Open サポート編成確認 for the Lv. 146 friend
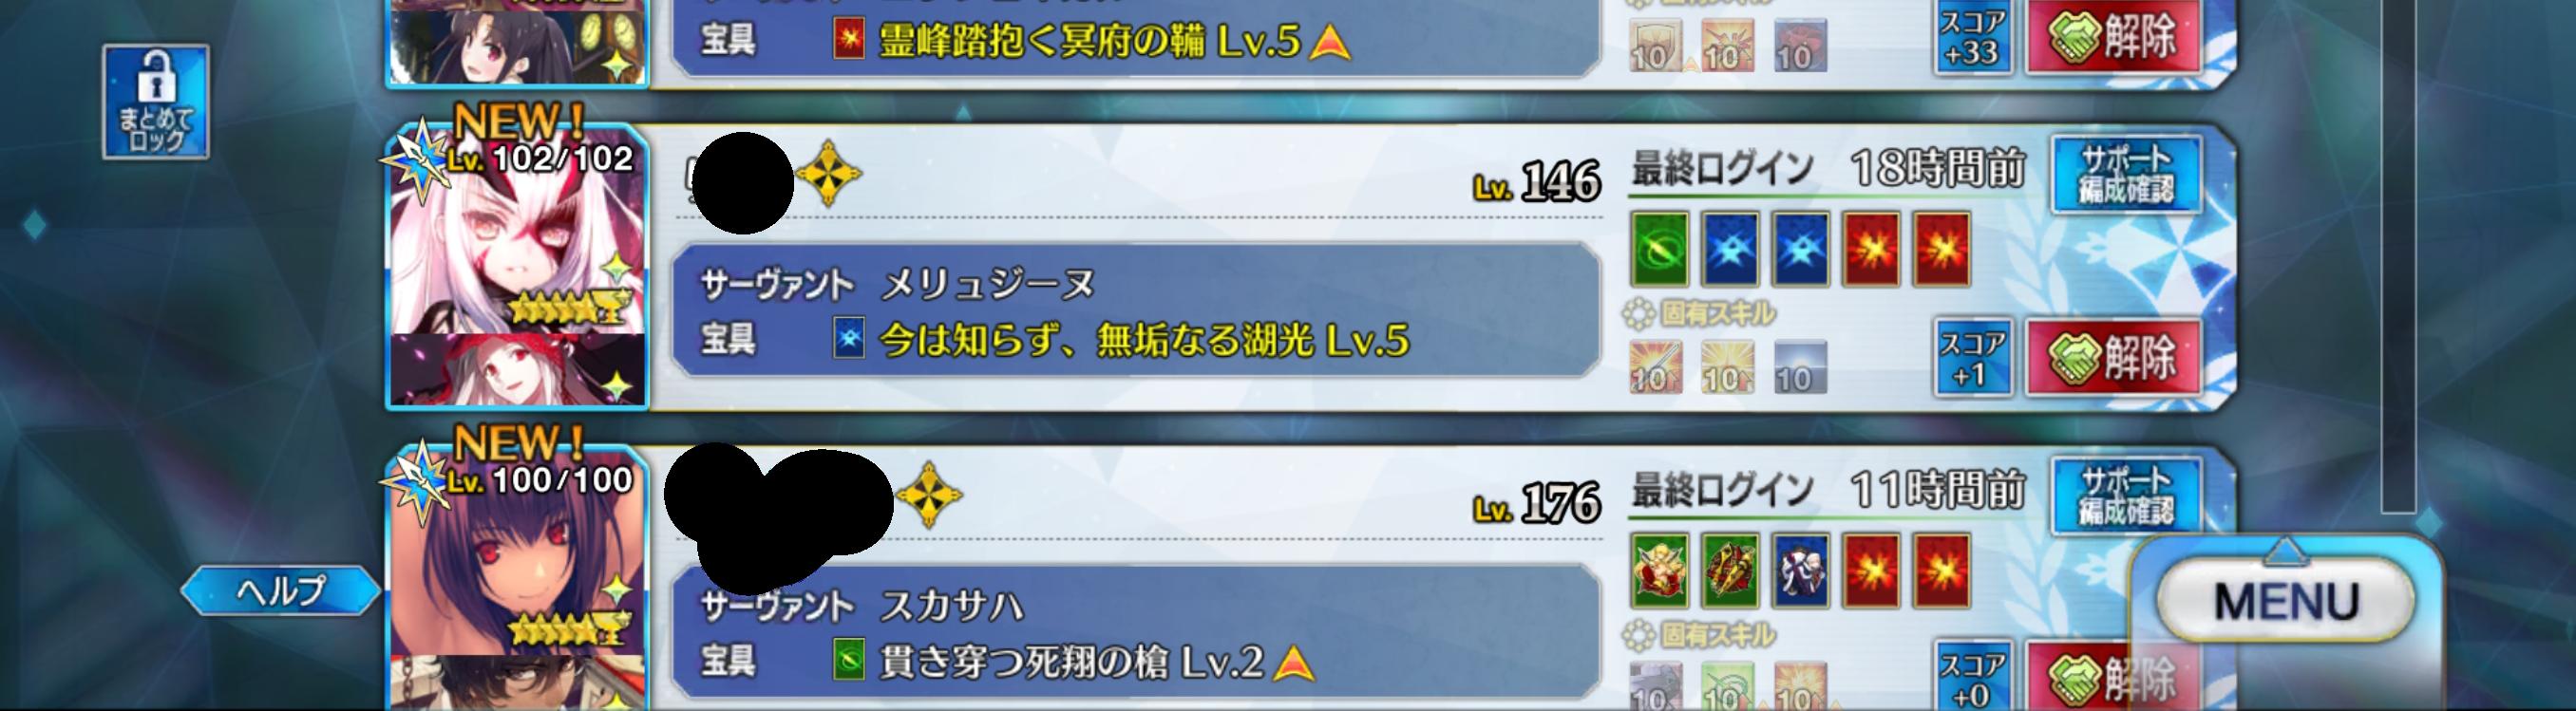Viewport: 2576px width, 711px height. tap(2126, 174)
